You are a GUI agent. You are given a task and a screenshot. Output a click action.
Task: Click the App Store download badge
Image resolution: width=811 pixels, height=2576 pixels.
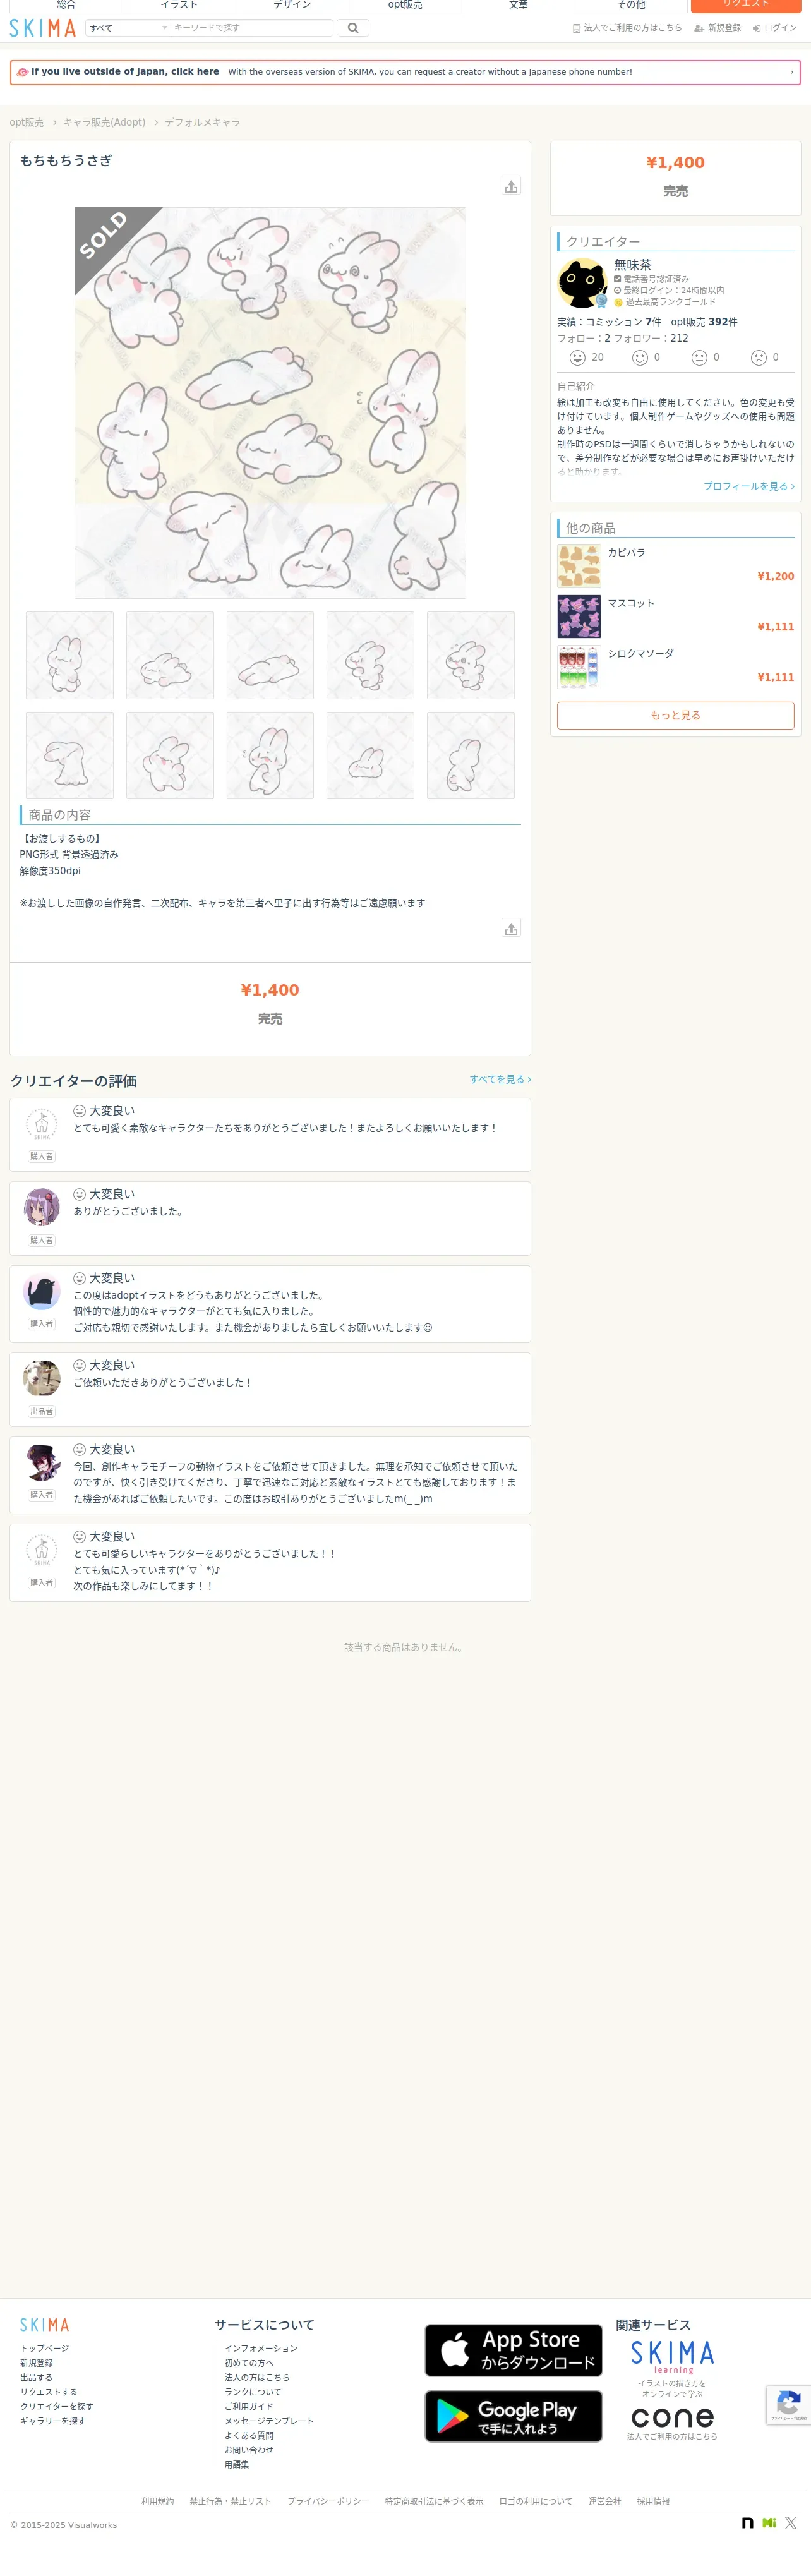[x=513, y=2350]
